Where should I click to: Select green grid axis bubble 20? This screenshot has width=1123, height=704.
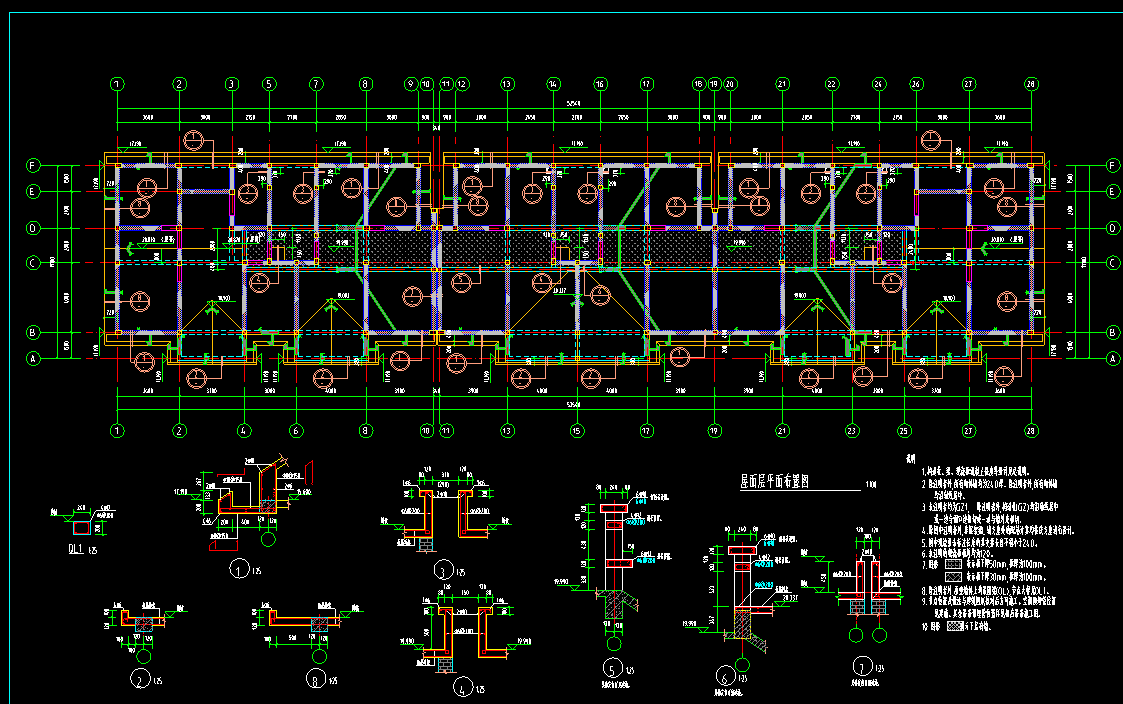coord(731,84)
